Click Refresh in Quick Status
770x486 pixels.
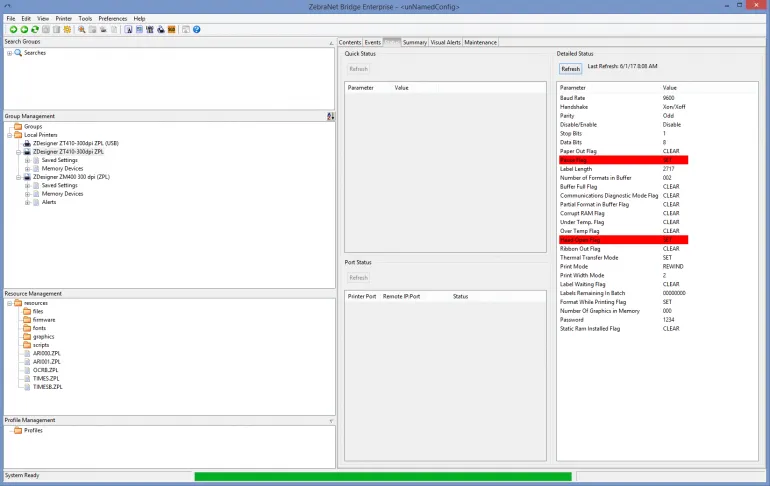358,69
